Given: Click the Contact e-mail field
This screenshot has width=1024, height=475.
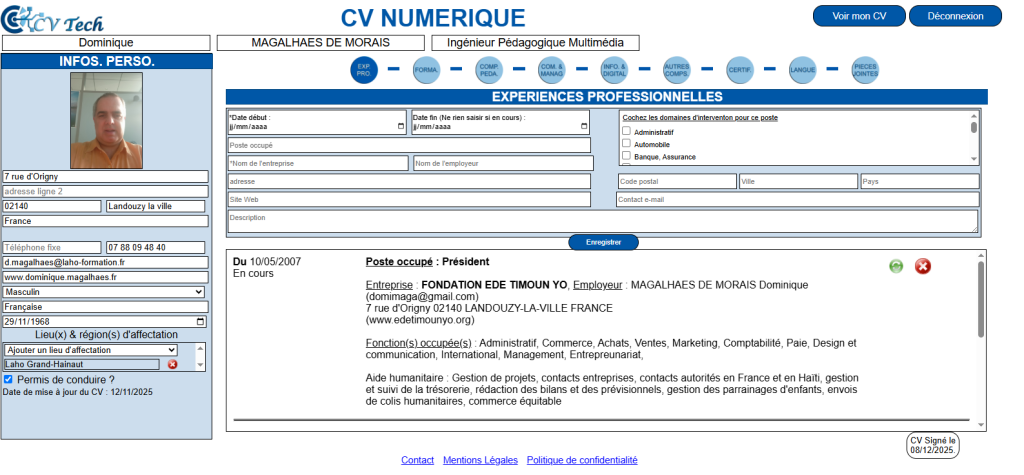Looking at the screenshot, I should pyautogui.click(x=797, y=199).
